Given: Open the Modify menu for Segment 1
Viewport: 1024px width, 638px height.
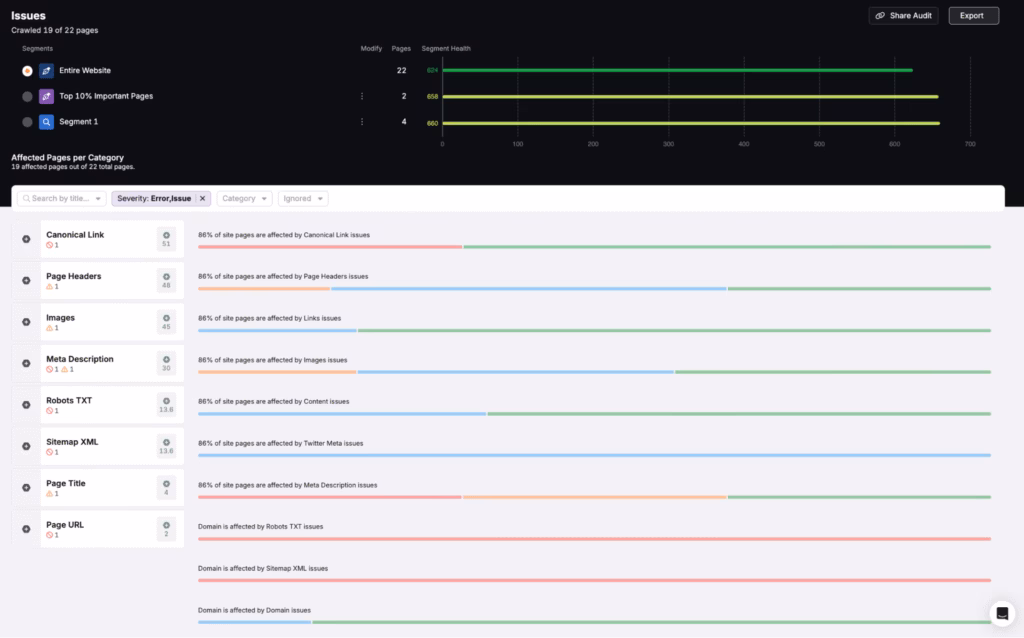Looking at the screenshot, I should tap(362, 121).
